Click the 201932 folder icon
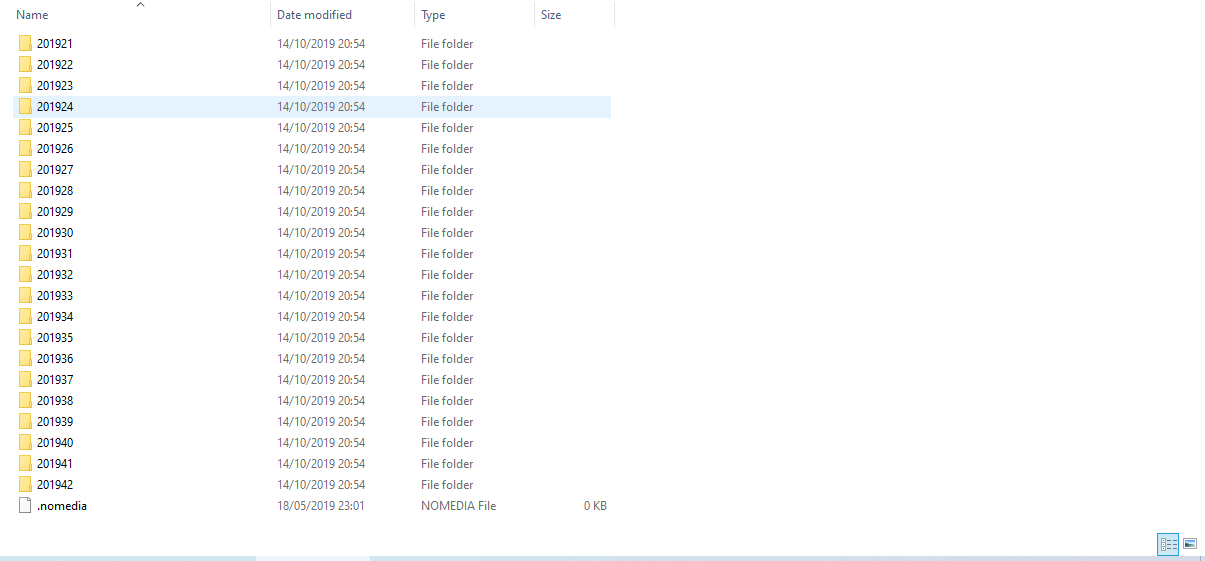This screenshot has width=1205, height=561. (x=25, y=275)
